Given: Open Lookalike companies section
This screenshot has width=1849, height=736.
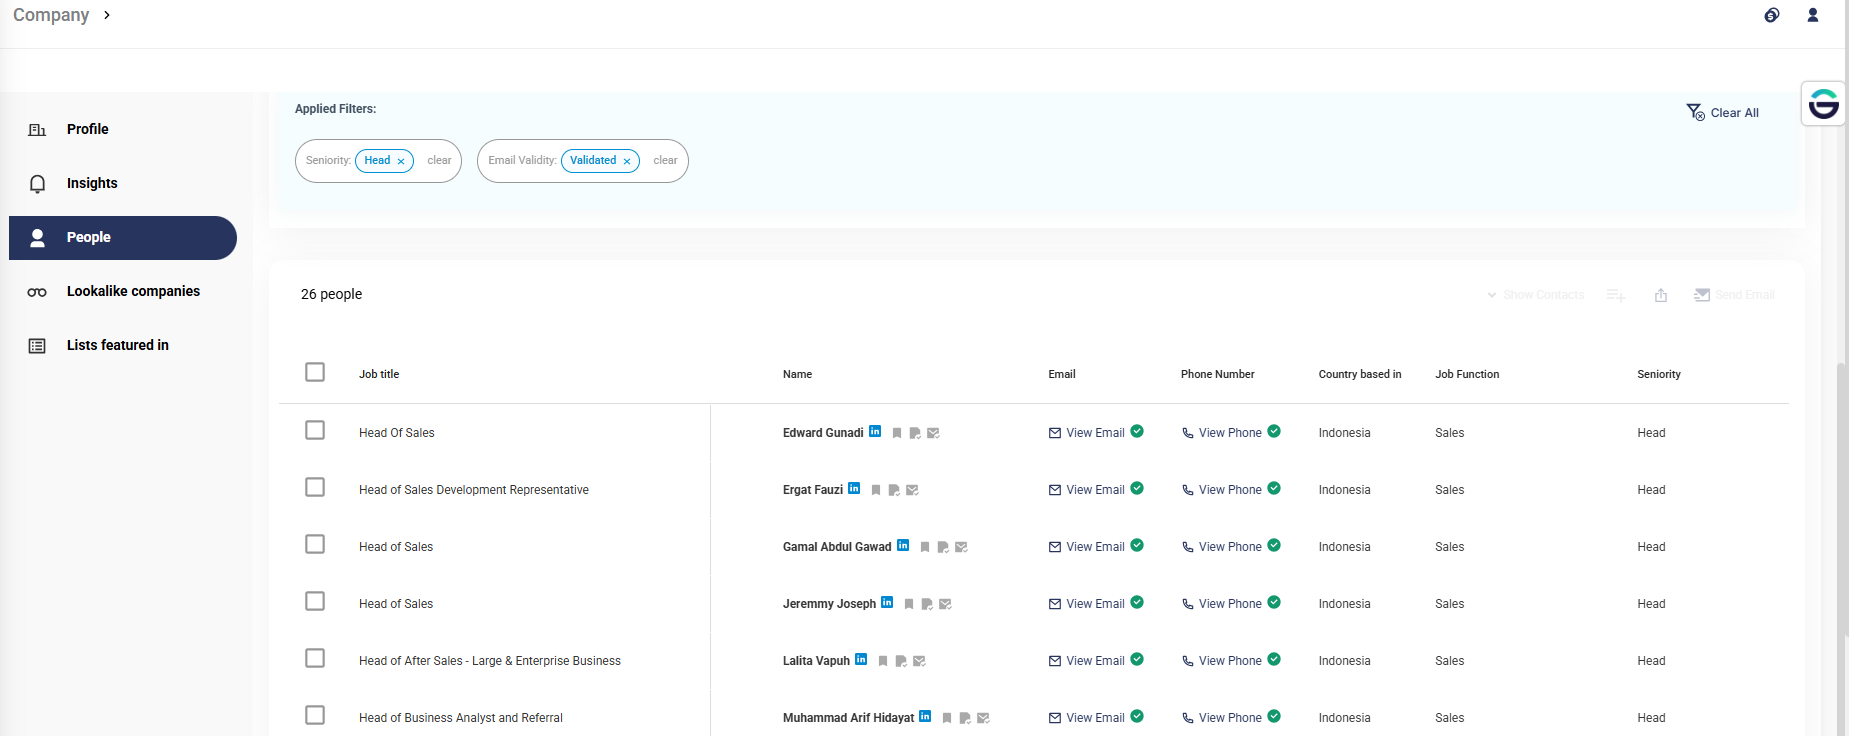Looking at the screenshot, I should (x=123, y=291).
